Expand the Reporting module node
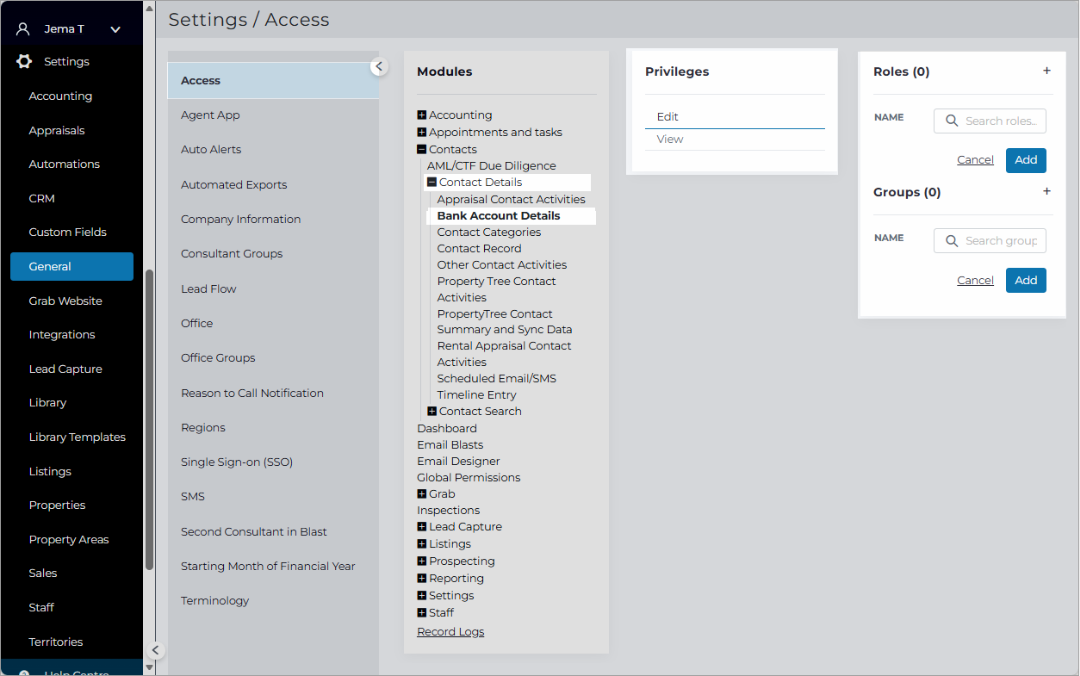1080x676 pixels. pos(422,579)
